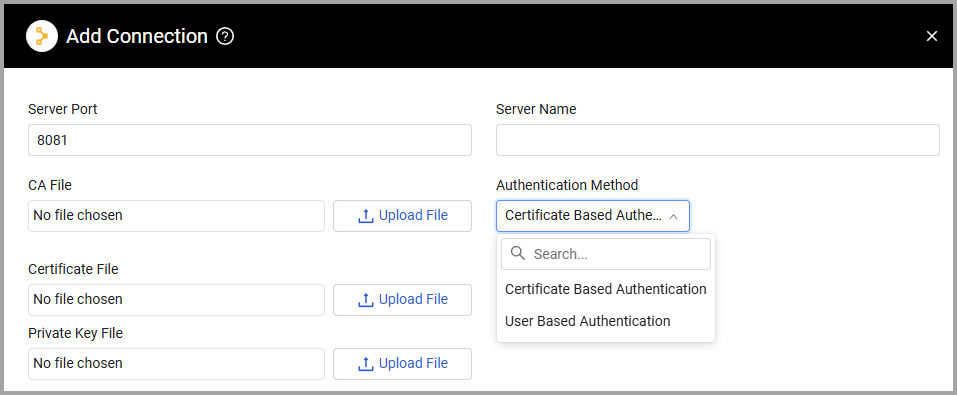Close the Add Connection dialog

point(931,37)
